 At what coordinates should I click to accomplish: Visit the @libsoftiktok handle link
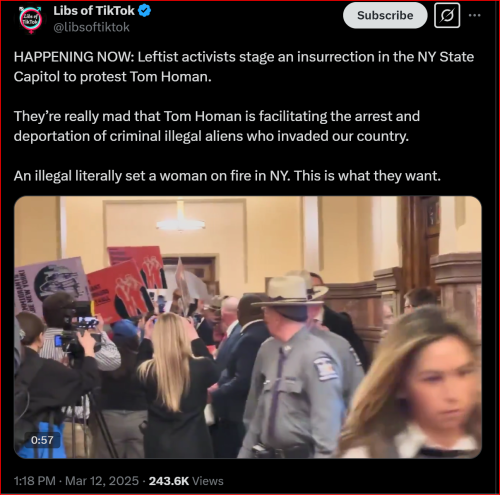click(x=91, y=27)
